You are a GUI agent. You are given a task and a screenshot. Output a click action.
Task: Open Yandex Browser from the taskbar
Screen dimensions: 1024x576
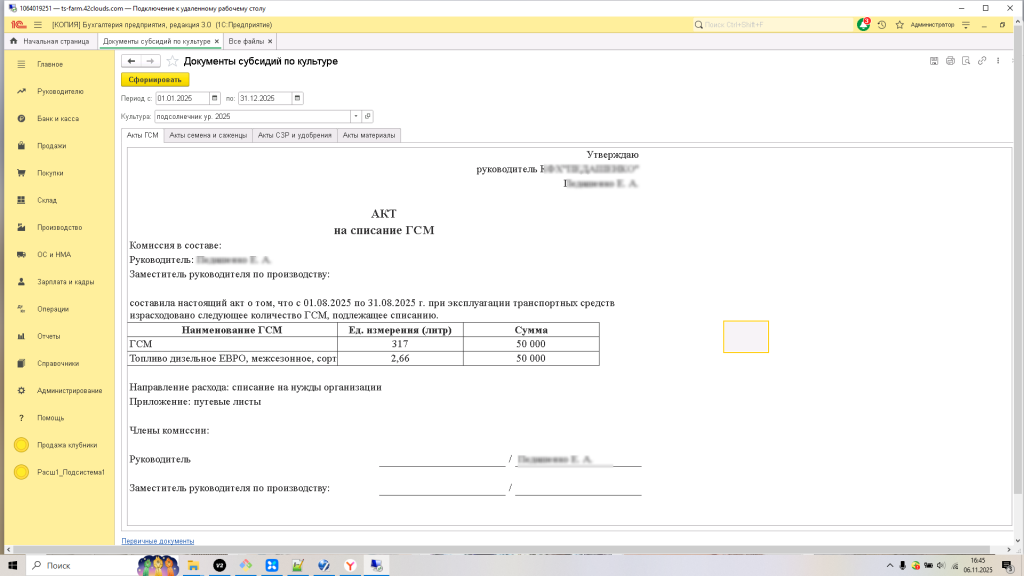pos(350,566)
